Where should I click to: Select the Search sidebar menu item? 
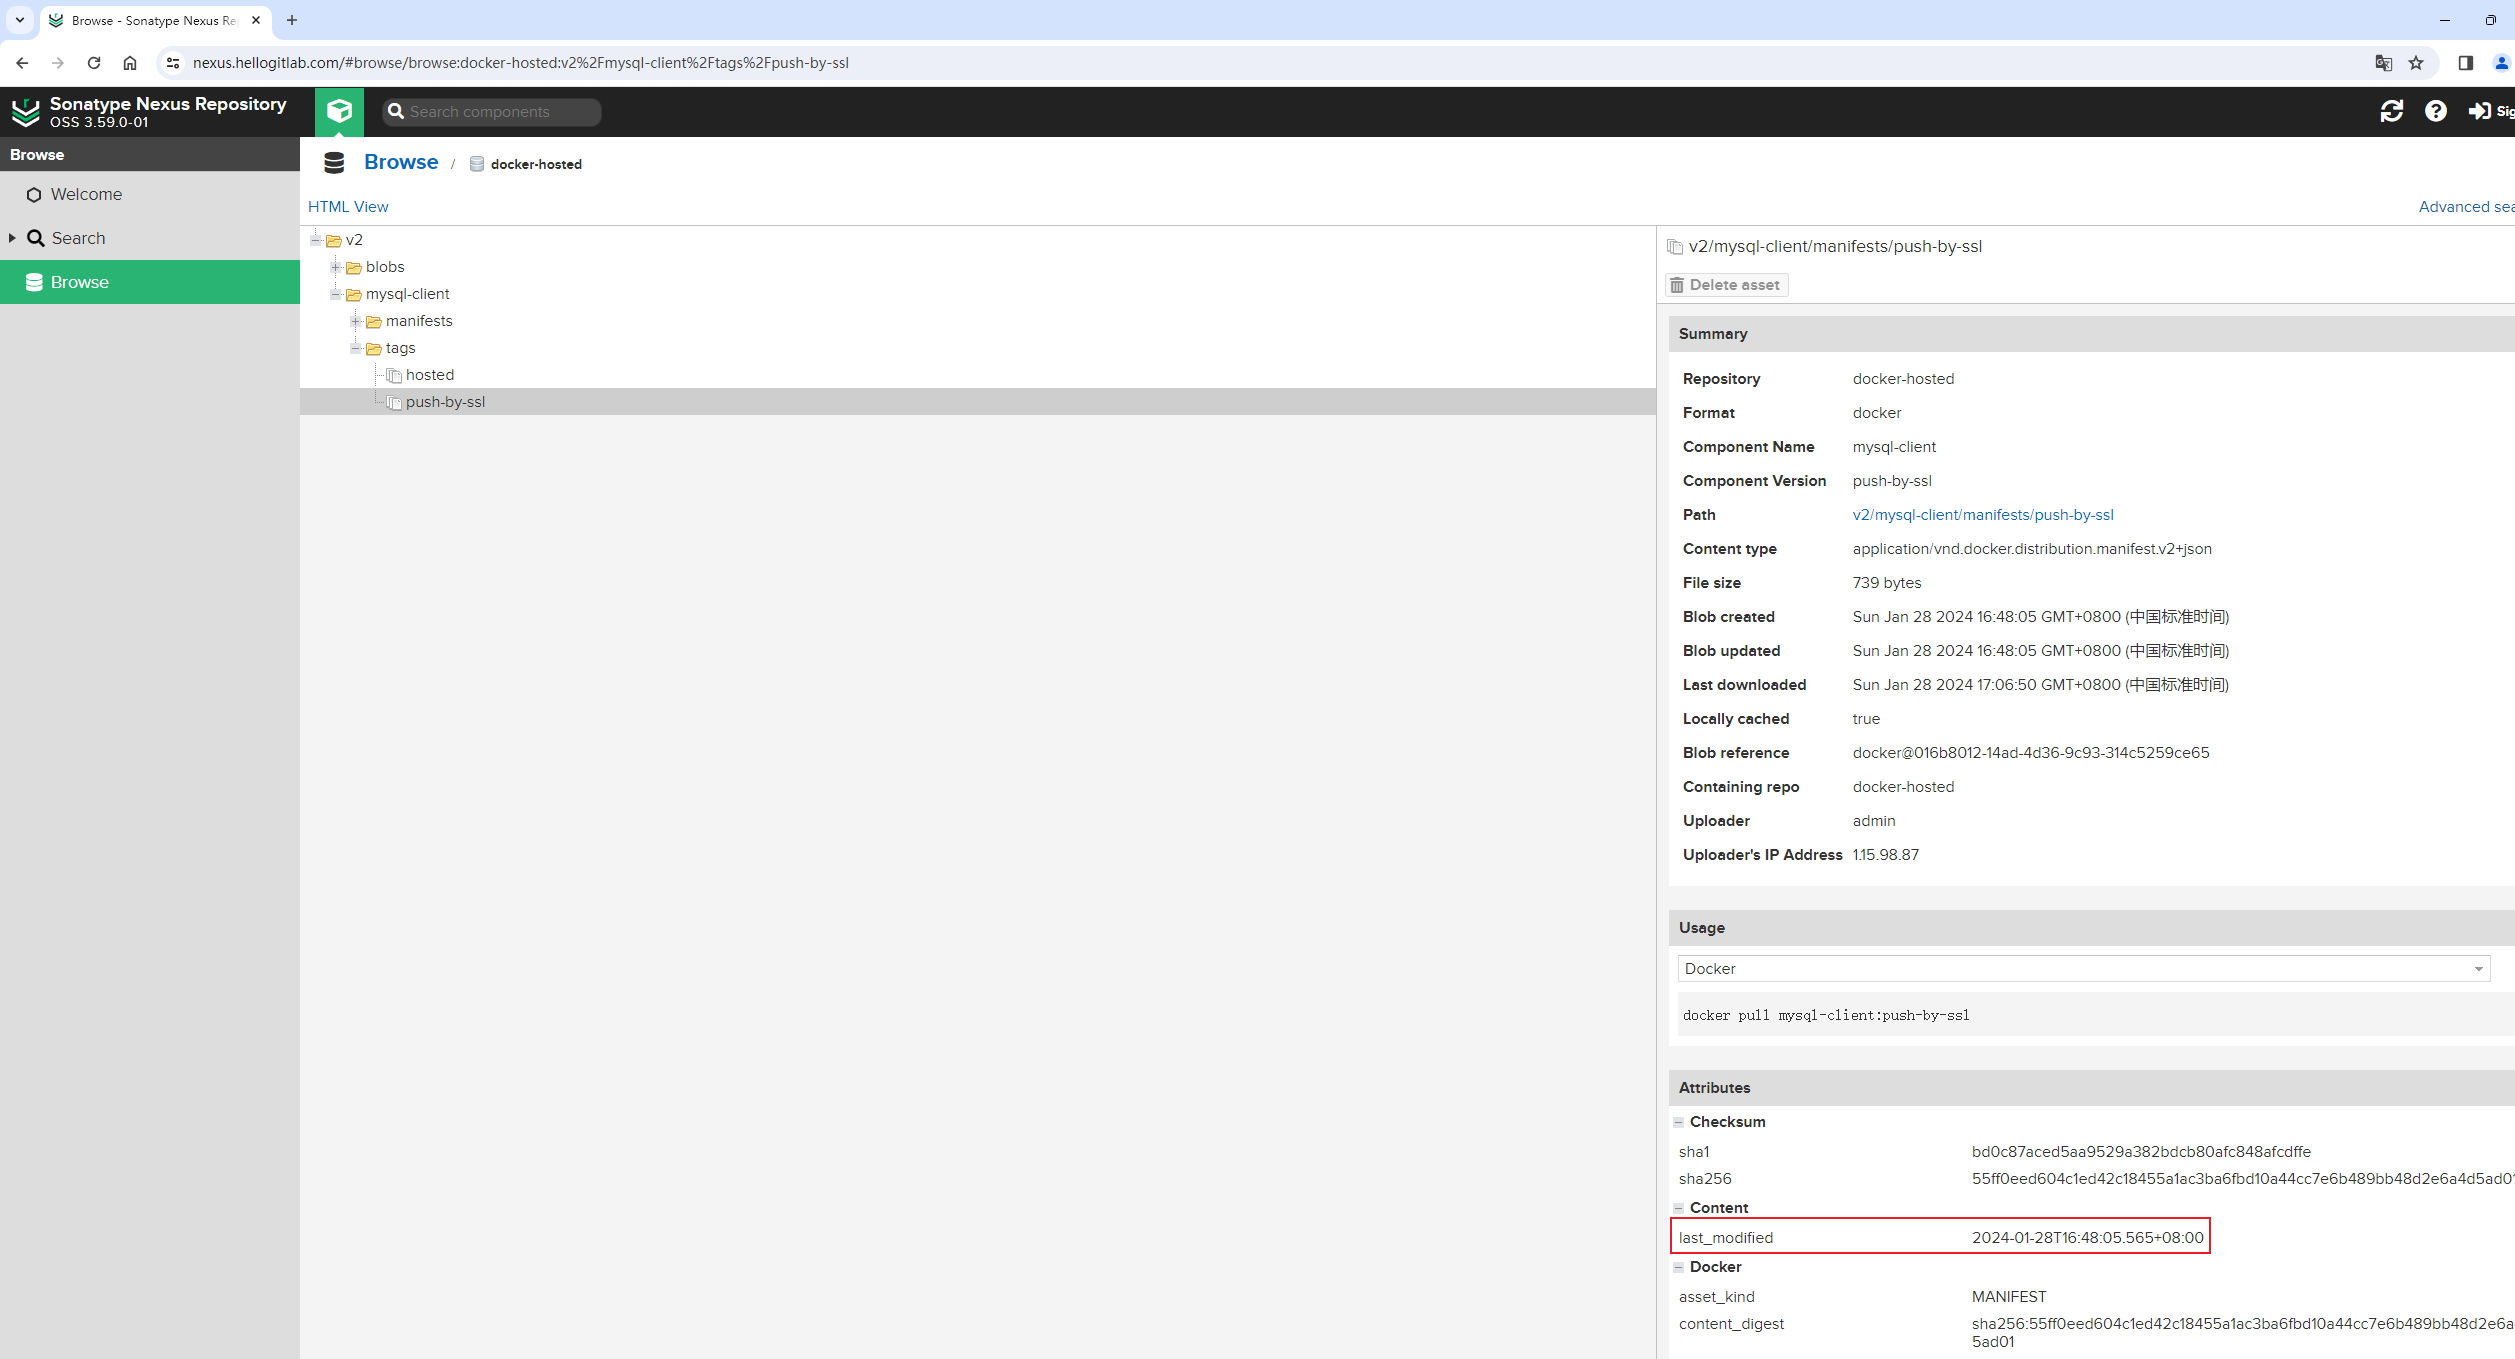coord(150,238)
